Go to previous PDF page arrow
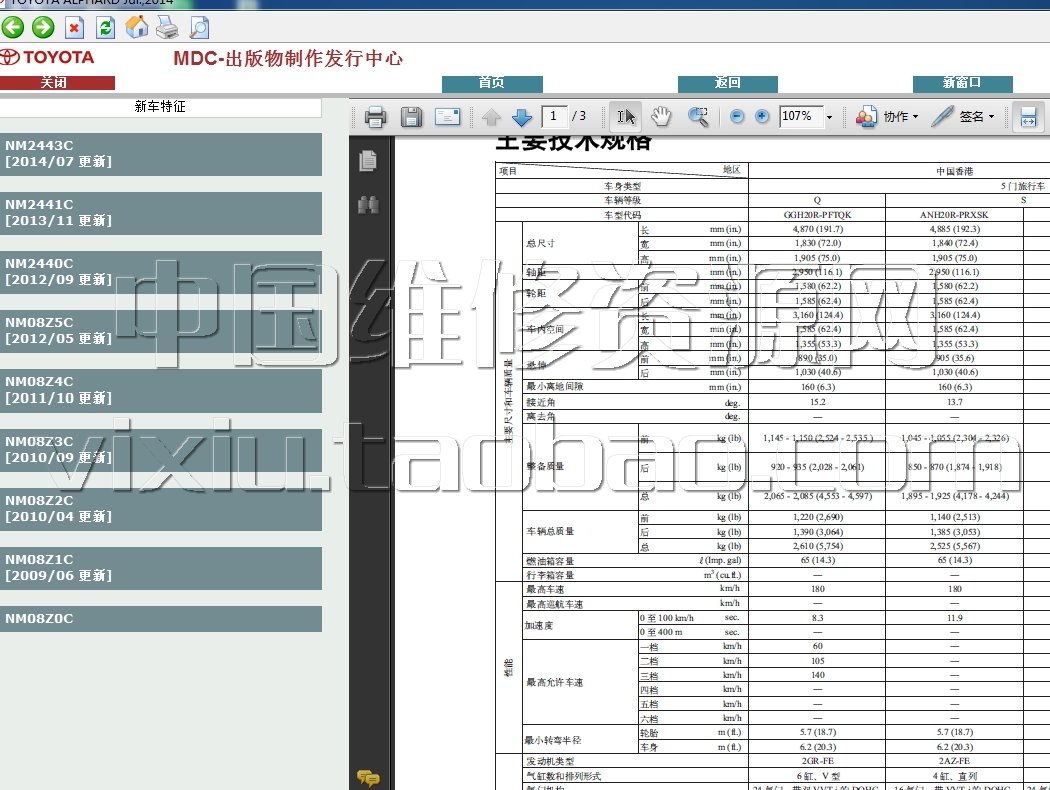The height and width of the screenshot is (790, 1050). tap(492, 117)
